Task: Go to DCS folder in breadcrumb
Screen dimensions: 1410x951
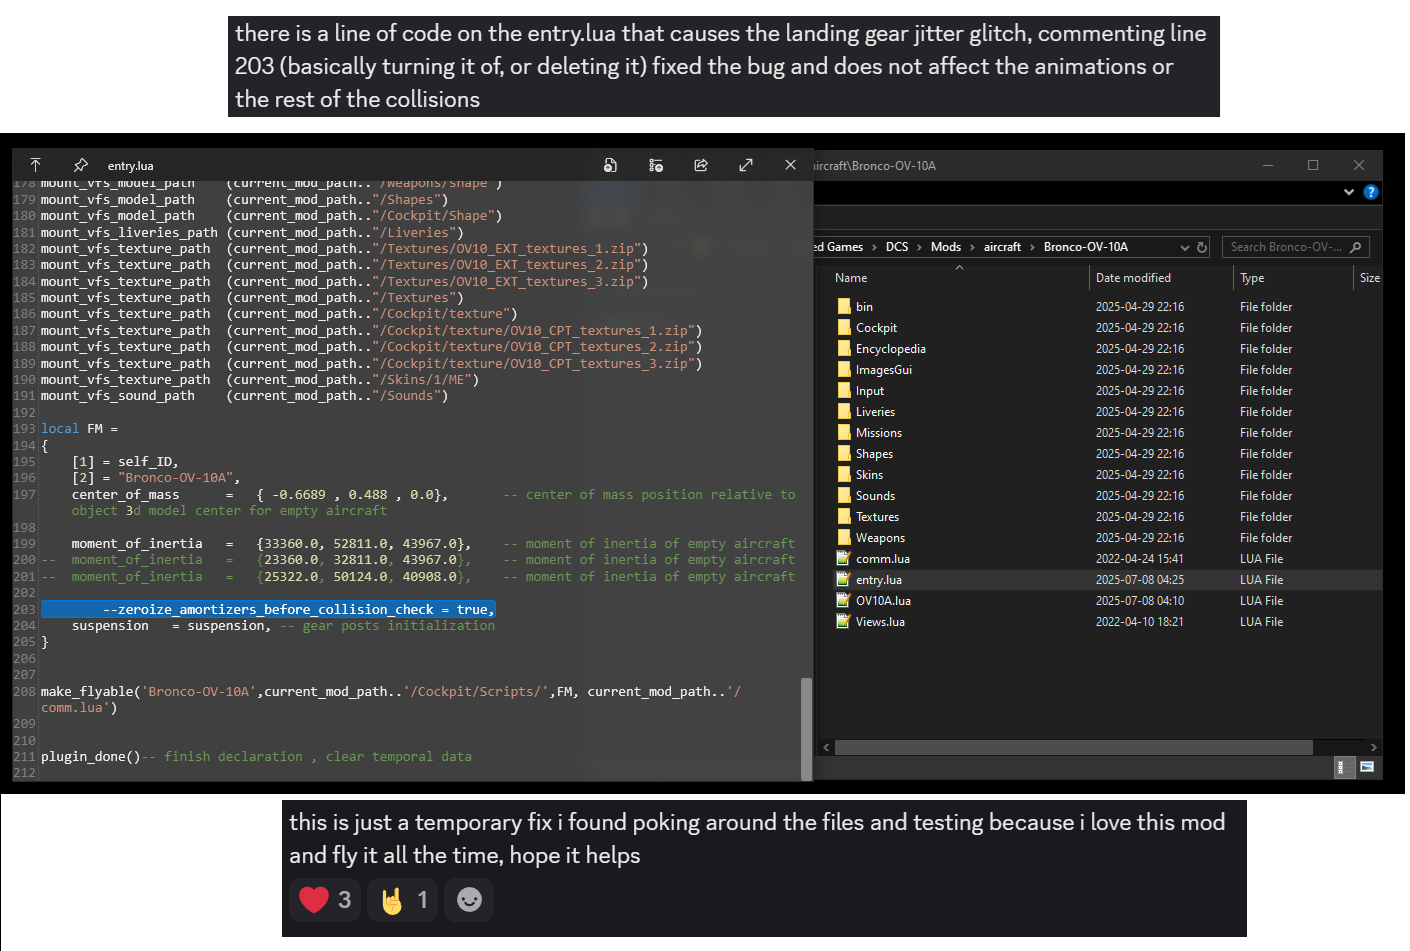Action: coord(897,247)
